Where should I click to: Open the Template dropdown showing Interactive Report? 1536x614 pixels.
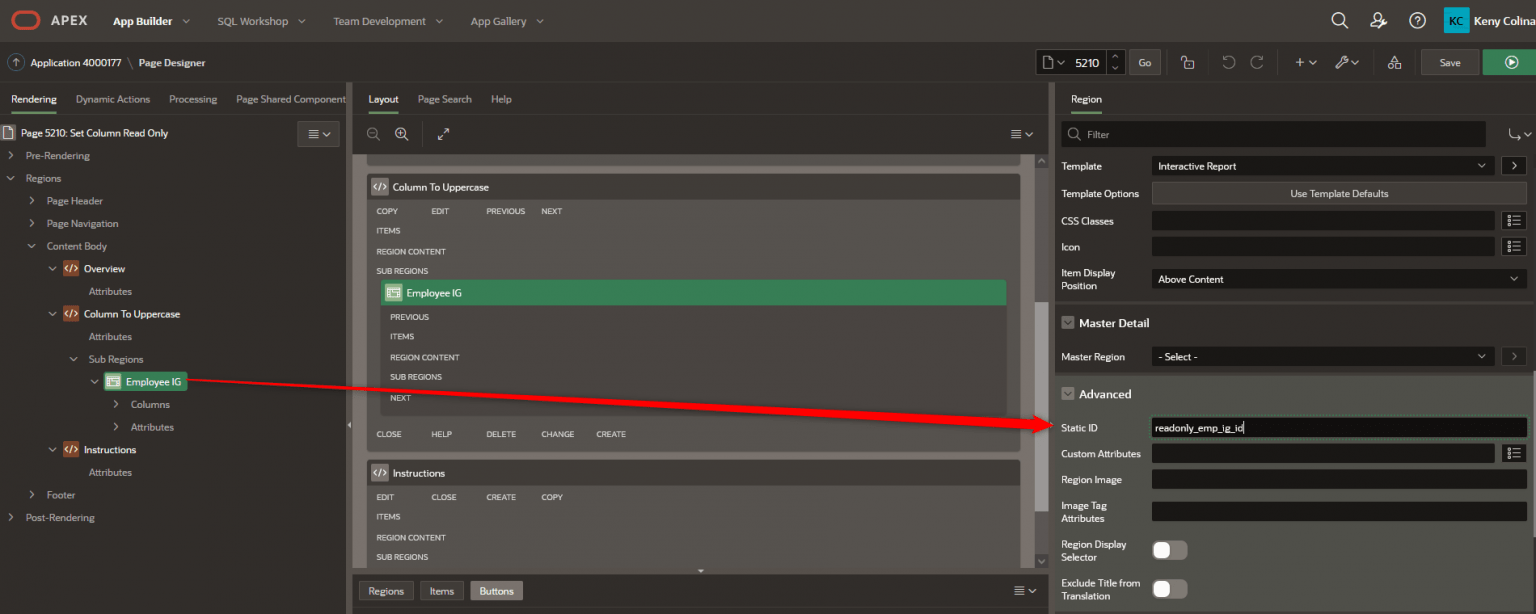click(1322, 166)
